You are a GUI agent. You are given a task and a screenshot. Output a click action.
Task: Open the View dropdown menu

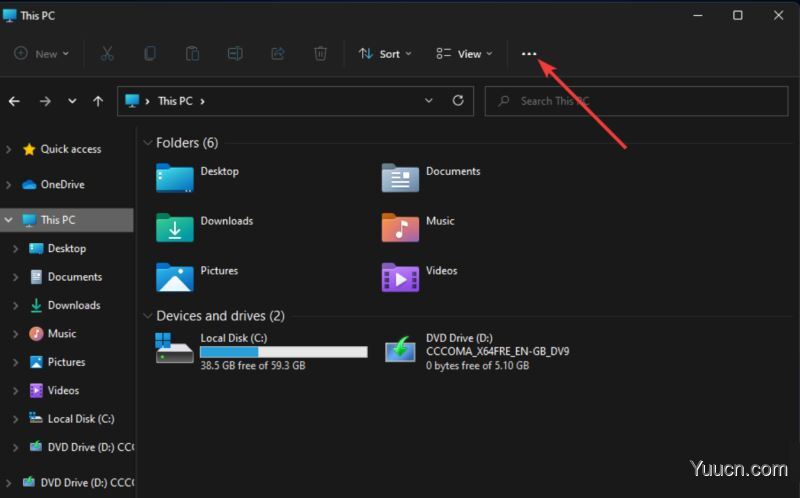(x=464, y=54)
